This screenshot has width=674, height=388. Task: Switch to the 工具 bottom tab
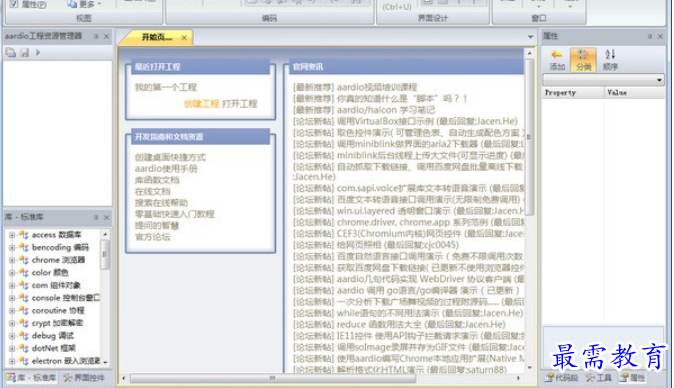[599, 378]
